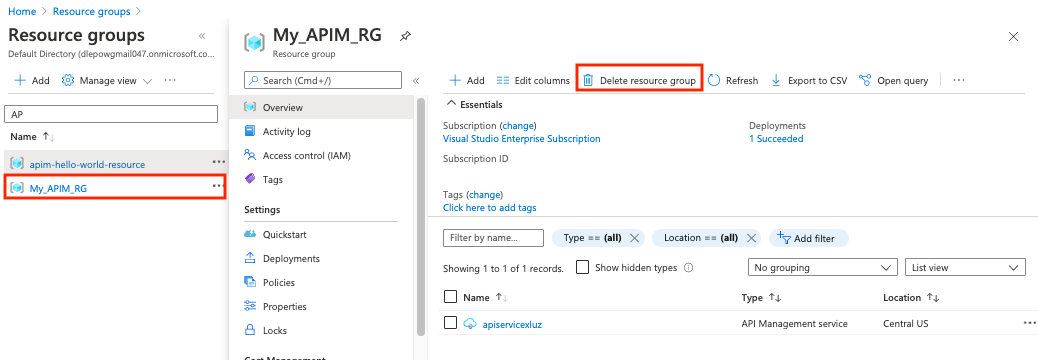Click the Access control people icon

point(250,156)
